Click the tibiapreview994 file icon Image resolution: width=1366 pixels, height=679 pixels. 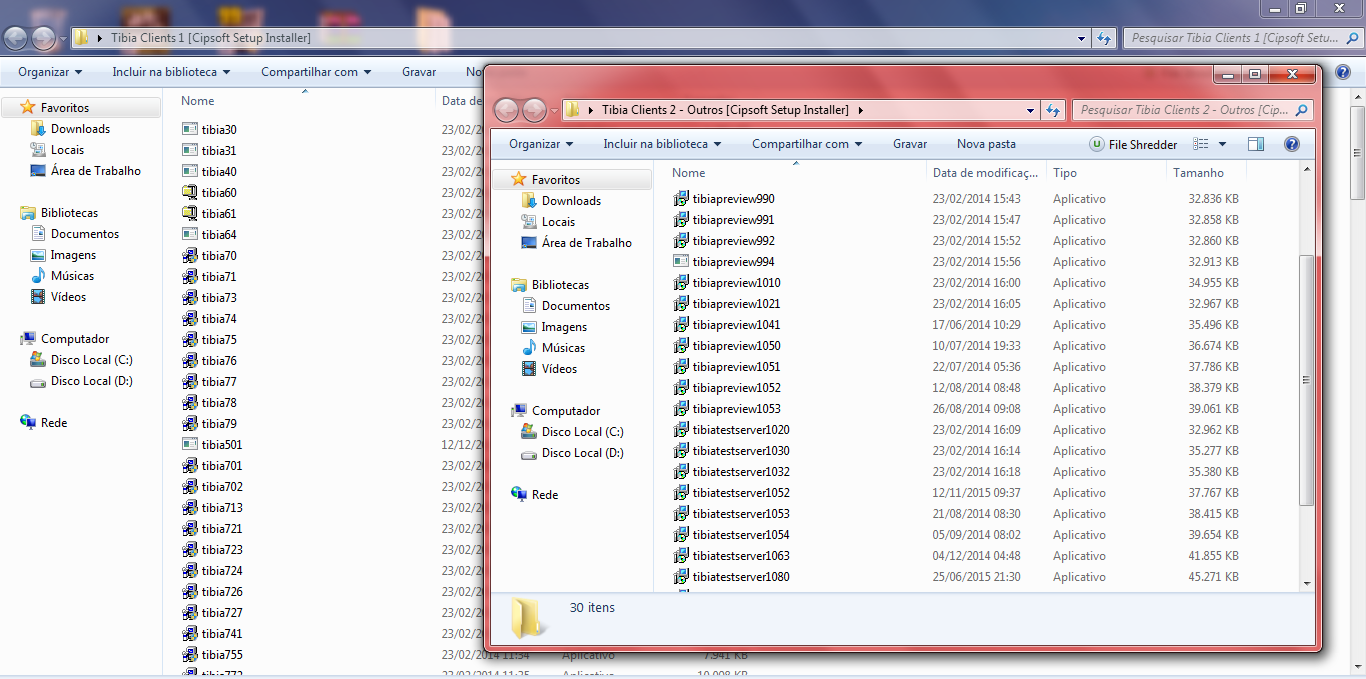pyautogui.click(x=681, y=262)
